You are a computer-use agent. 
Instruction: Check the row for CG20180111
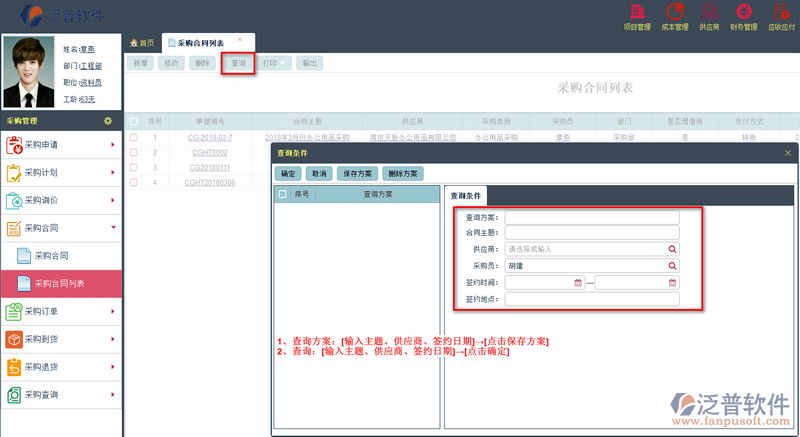pyautogui.click(x=134, y=167)
